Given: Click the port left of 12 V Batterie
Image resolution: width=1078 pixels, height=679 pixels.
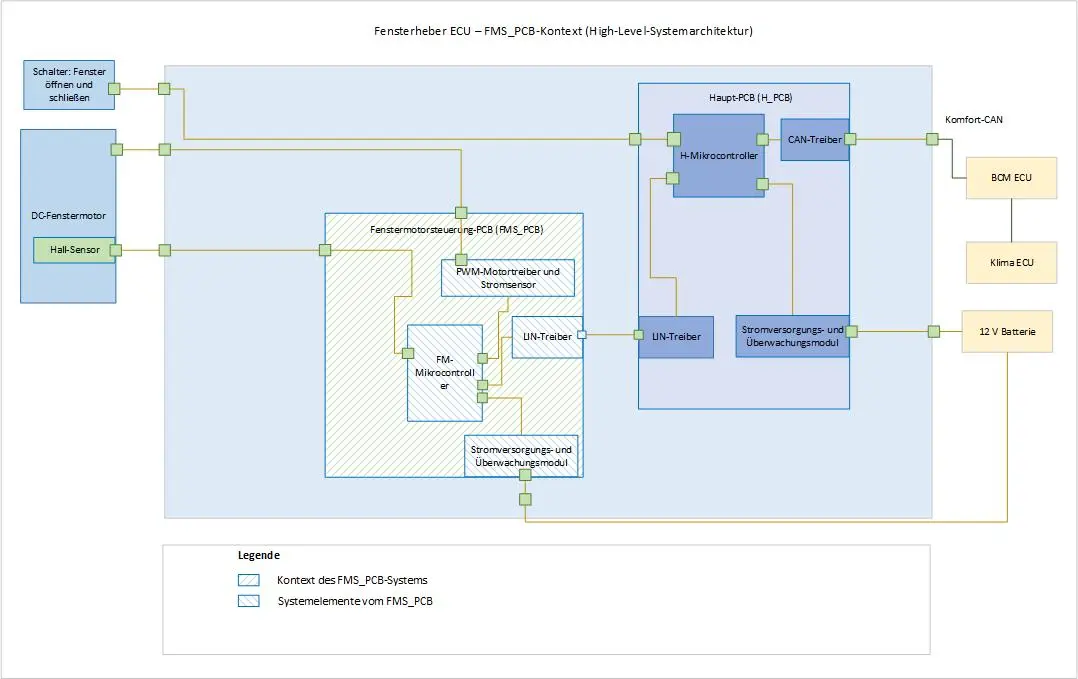Looking at the screenshot, I should (934, 332).
